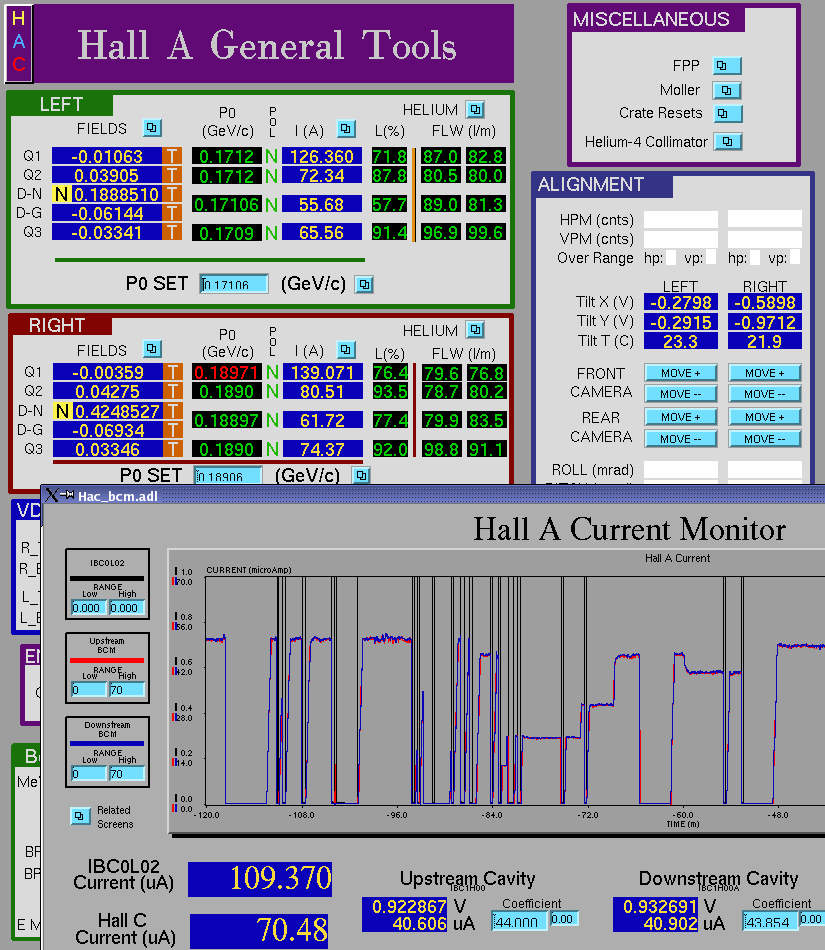Viewport: 825px width, 950px height.
Task: Click RIGHT Tilt Y value -0.9712
Action: pos(764,322)
